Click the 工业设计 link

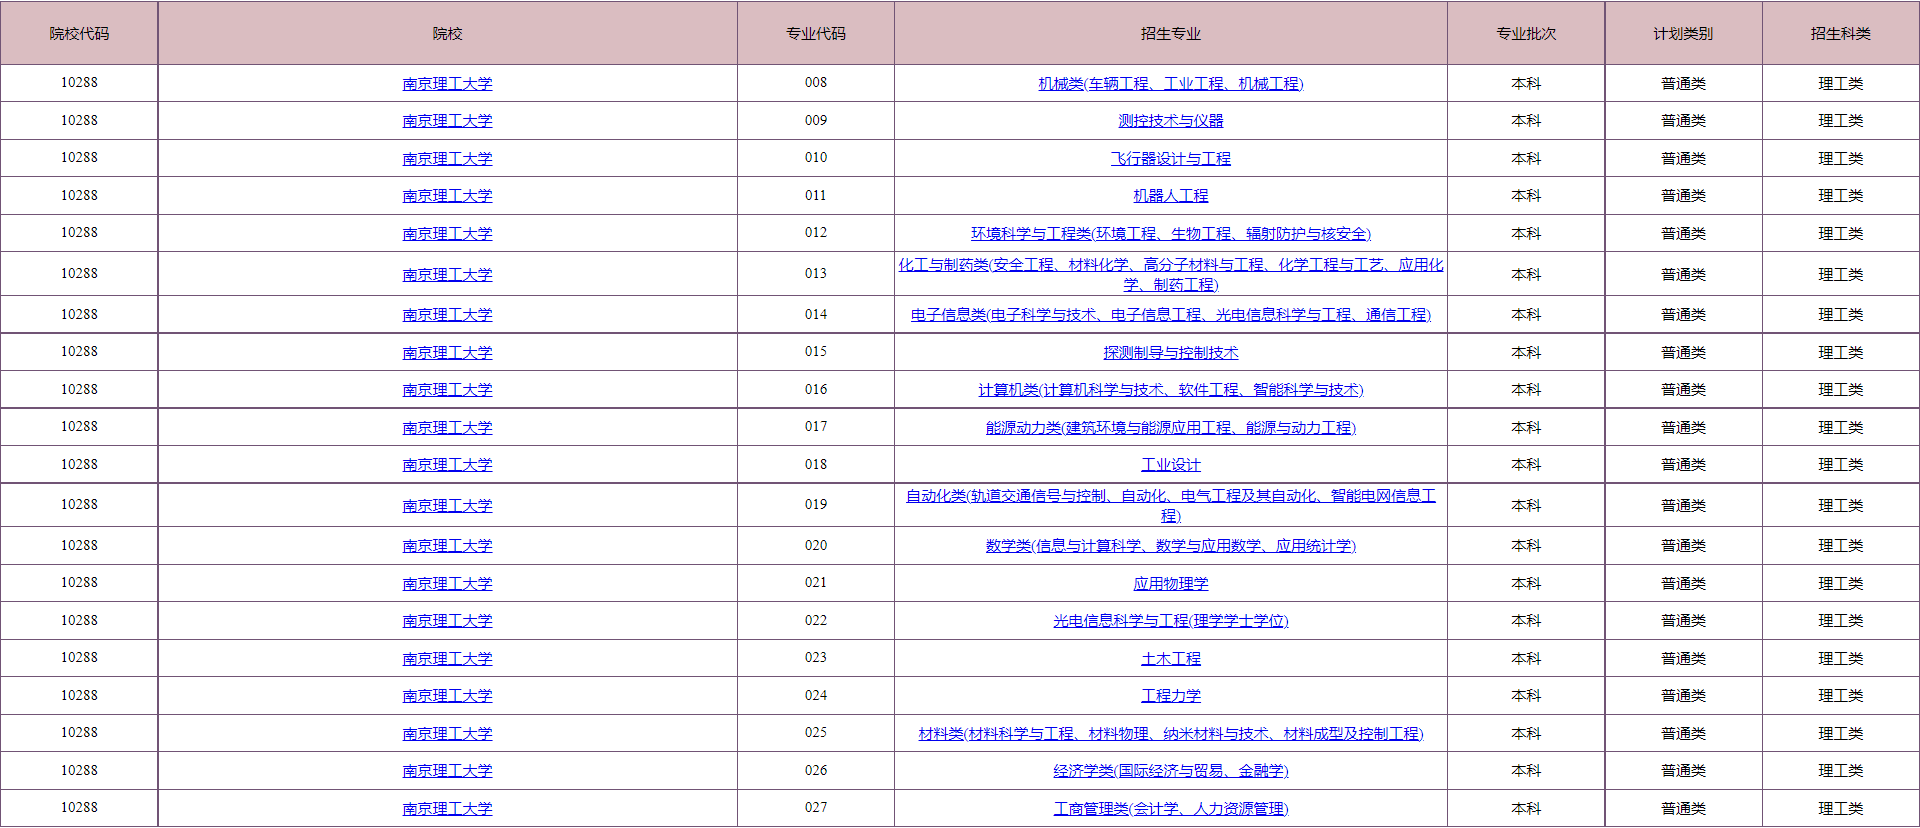[1170, 465]
